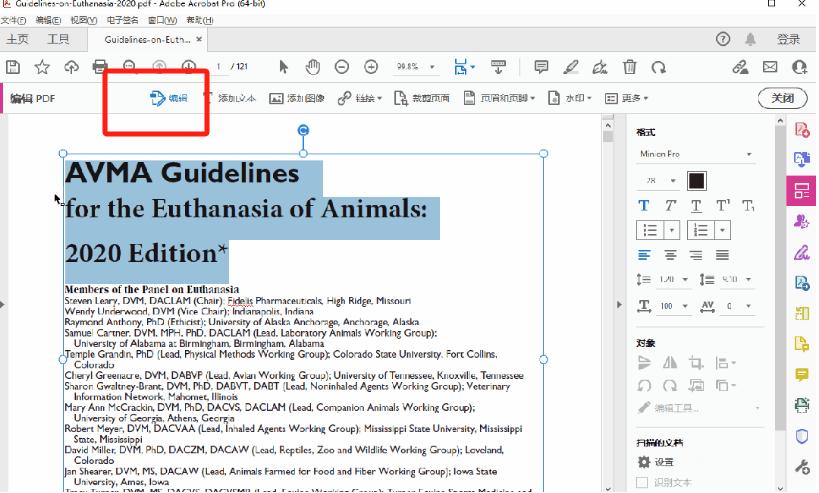
Task: Zoom out with minus circle icon
Action: (342, 67)
